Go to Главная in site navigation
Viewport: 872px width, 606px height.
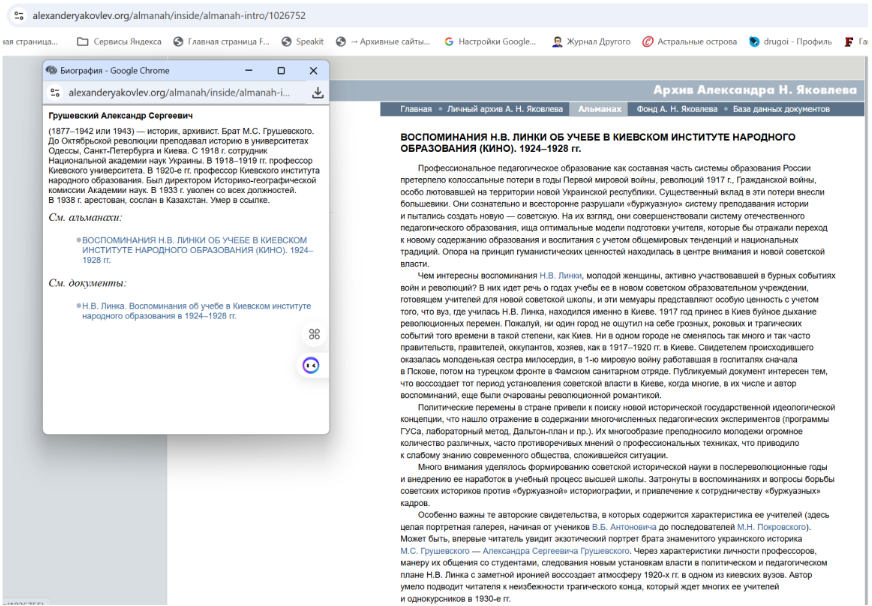[x=415, y=109]
